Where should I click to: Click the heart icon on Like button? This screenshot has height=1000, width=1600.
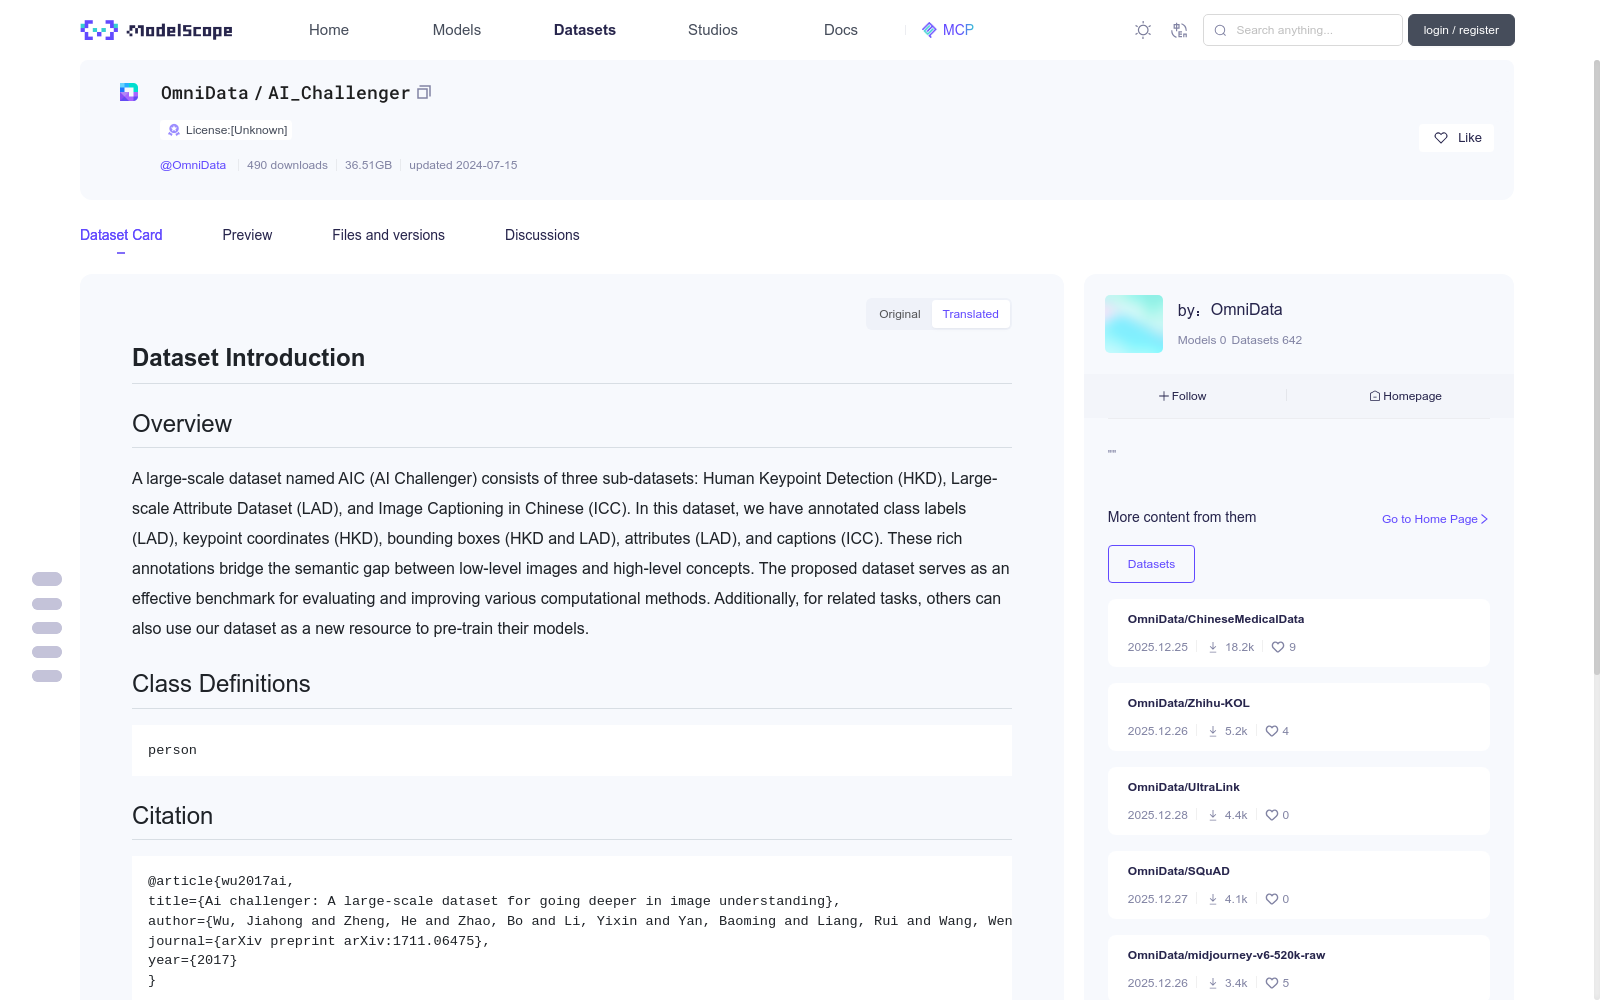coord(1441,138)
